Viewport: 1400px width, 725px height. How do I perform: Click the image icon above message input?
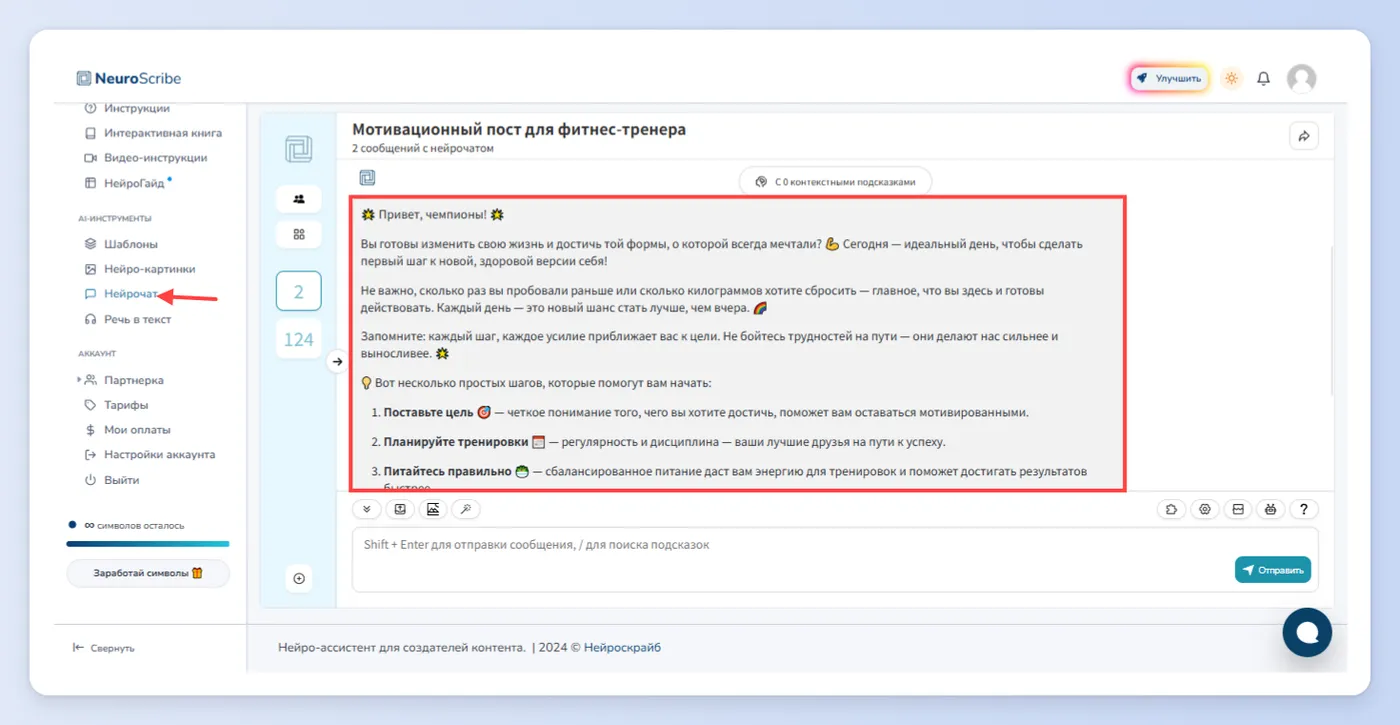433,509
